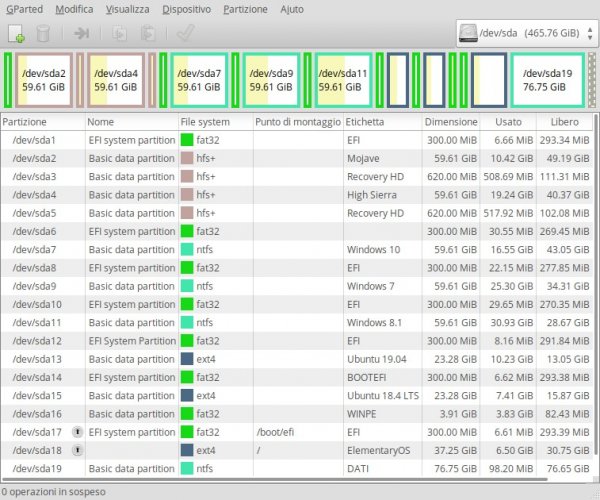
Task: Sort by Punto di montaggio column header
Action: pos(298,122)
